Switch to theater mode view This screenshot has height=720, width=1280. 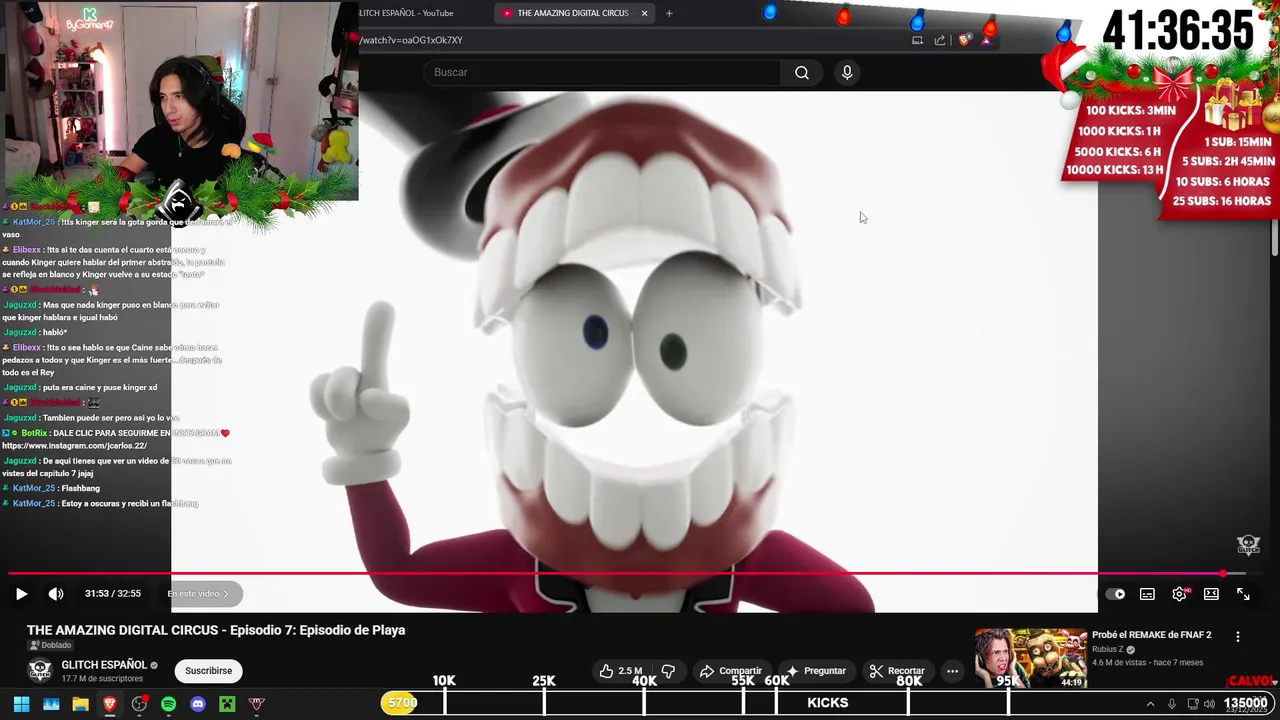click(x=1211, y=594)
